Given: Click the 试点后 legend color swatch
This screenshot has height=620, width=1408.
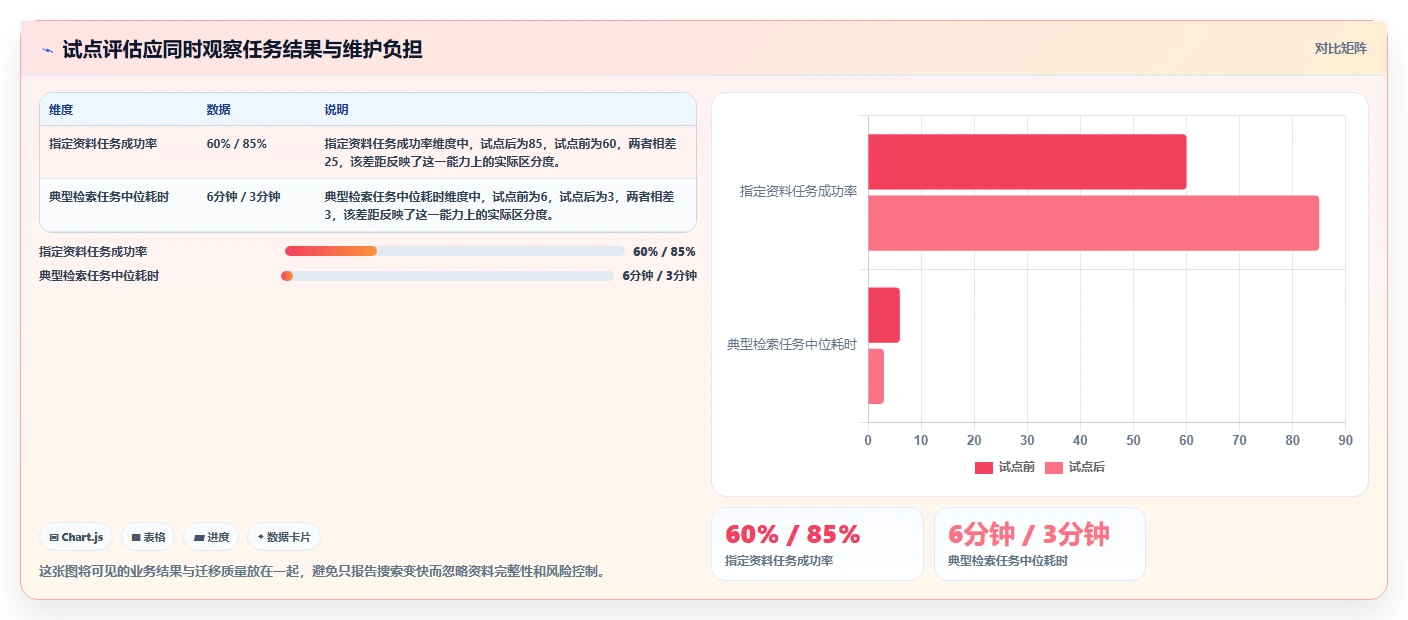Looking at the screenshot, I should click(x=1054, y=467).
